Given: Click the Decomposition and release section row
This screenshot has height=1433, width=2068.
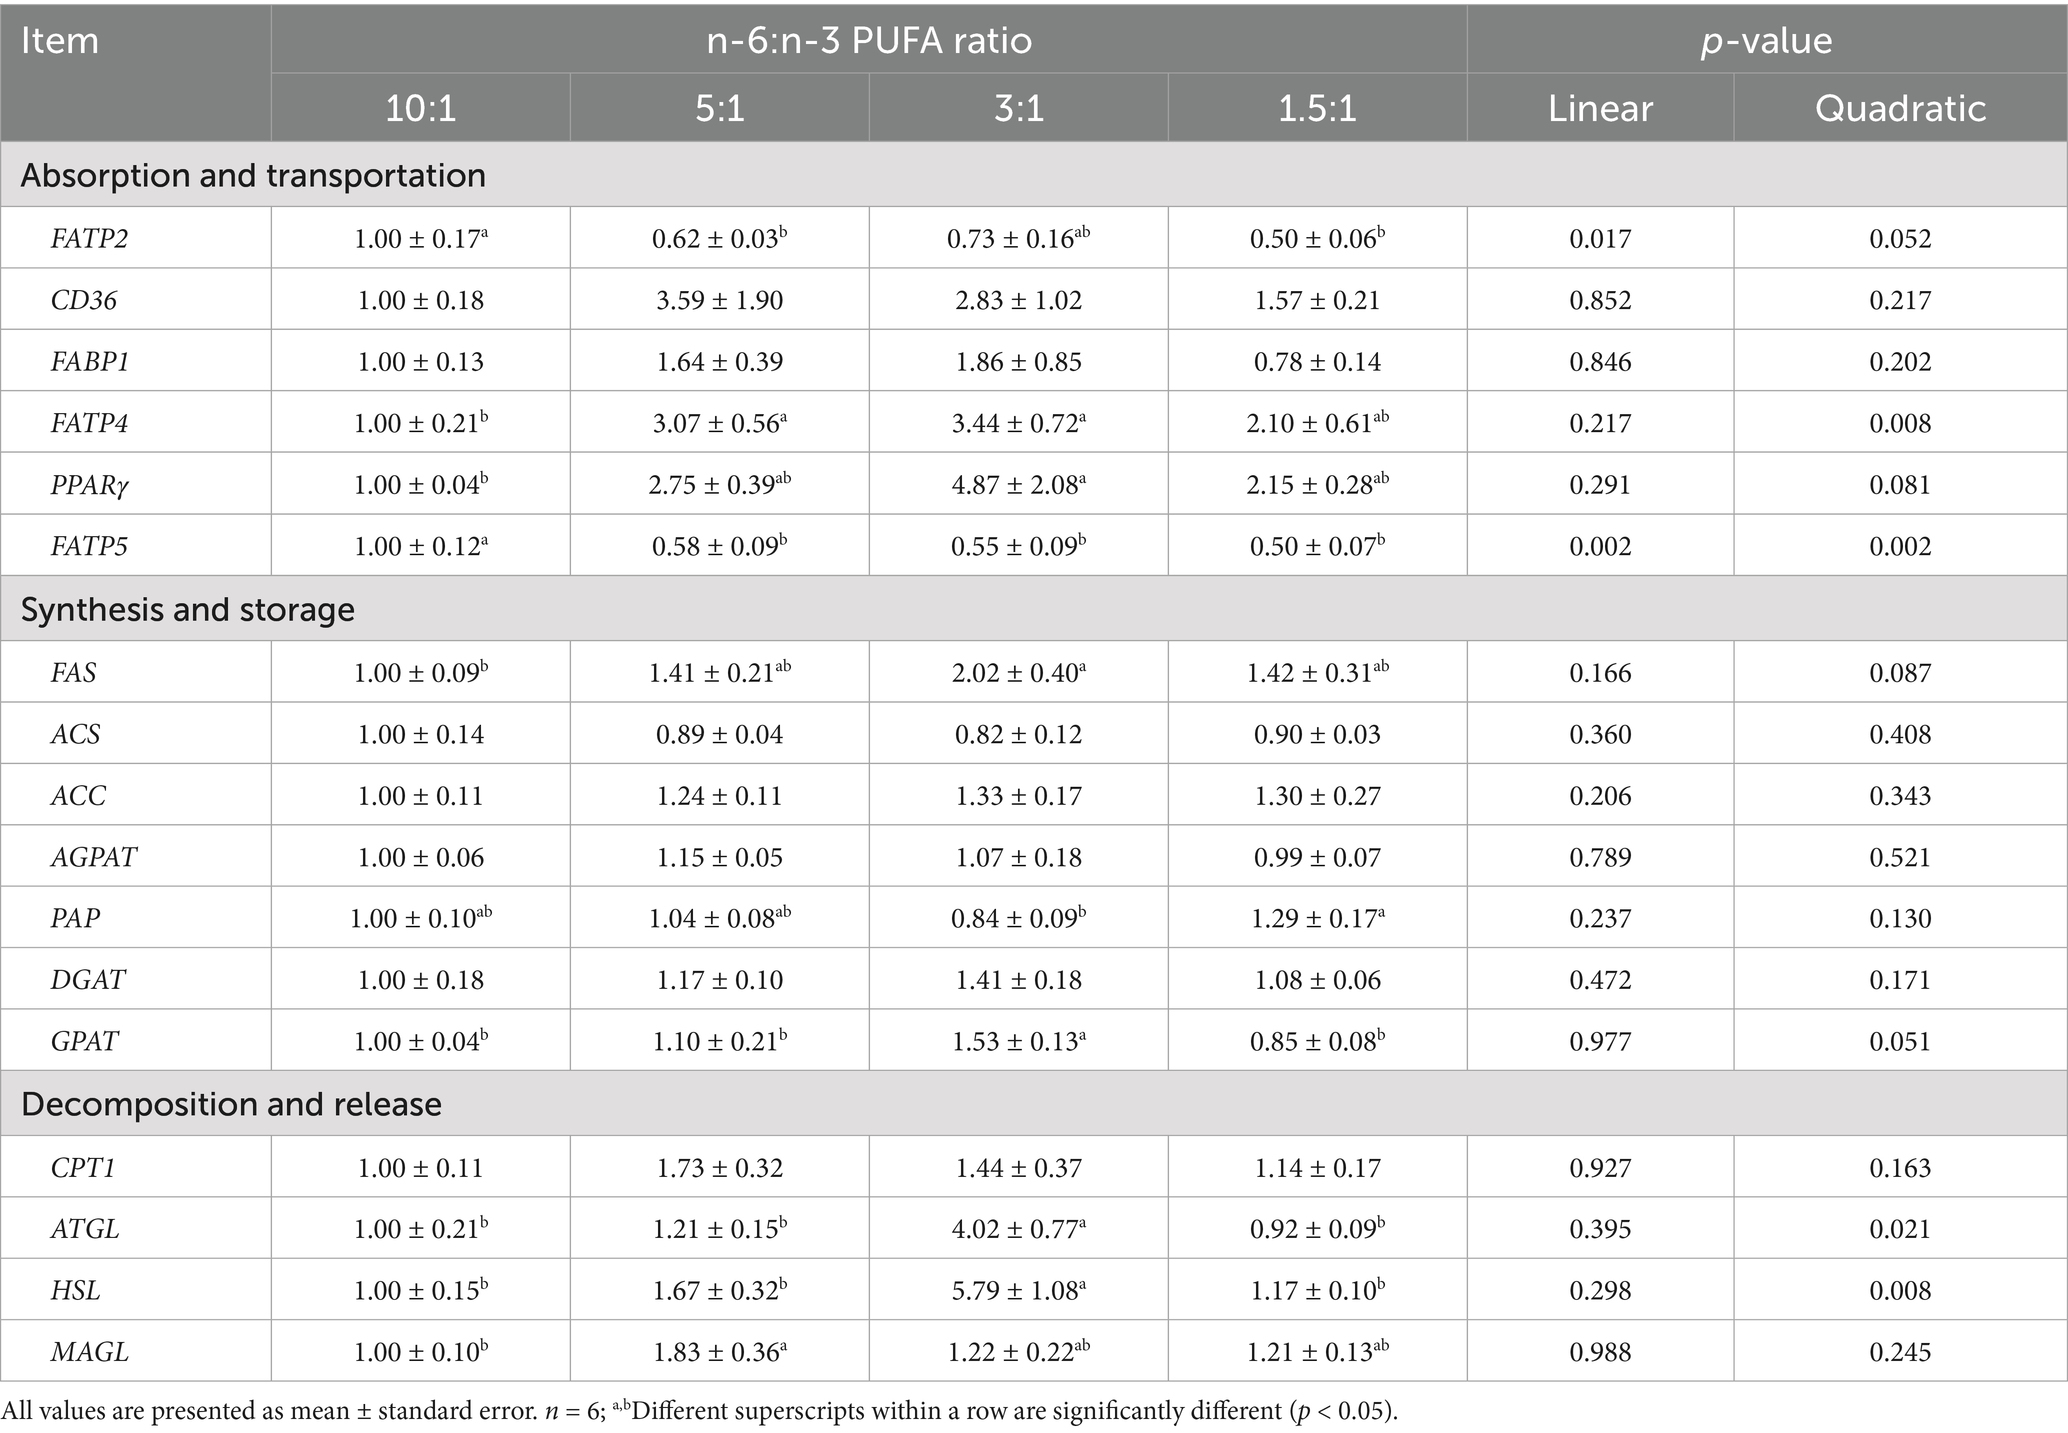Looking at the screenshot, I should click(231, 1103).
